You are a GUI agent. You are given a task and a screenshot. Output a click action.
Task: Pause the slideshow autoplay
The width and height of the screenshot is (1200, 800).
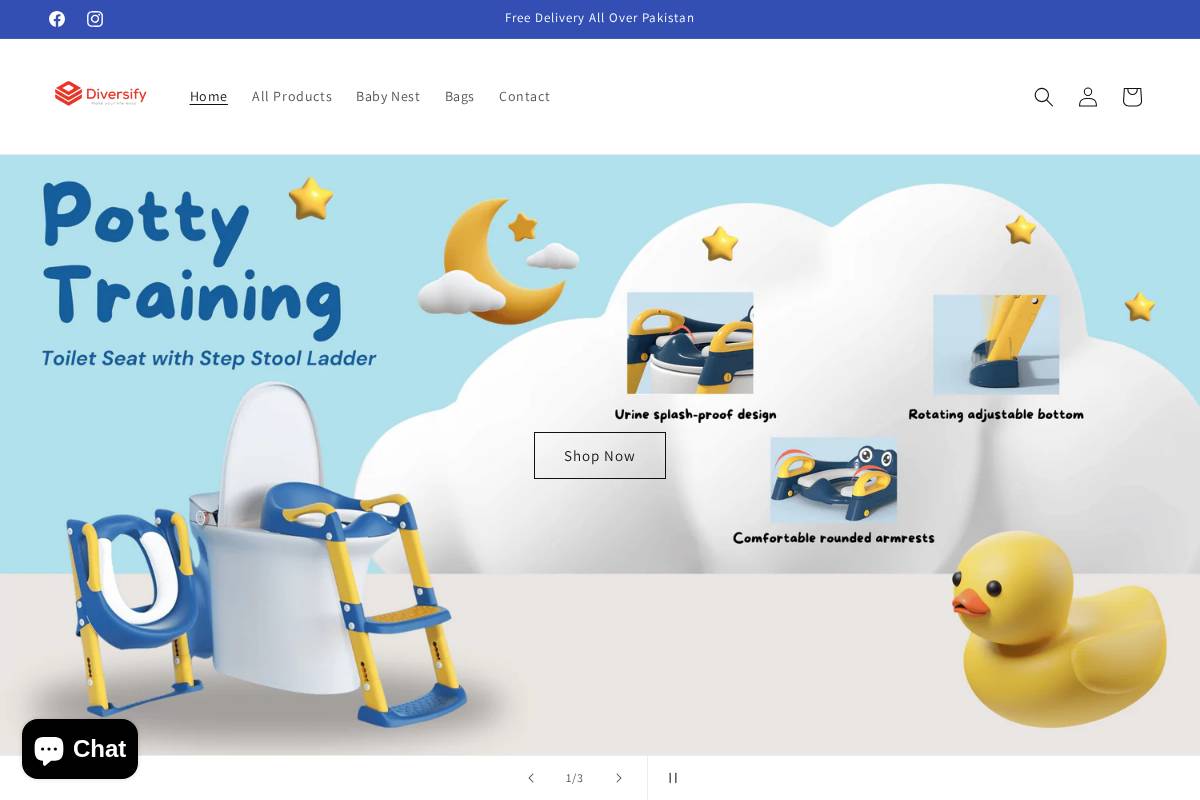click(673, 777)
